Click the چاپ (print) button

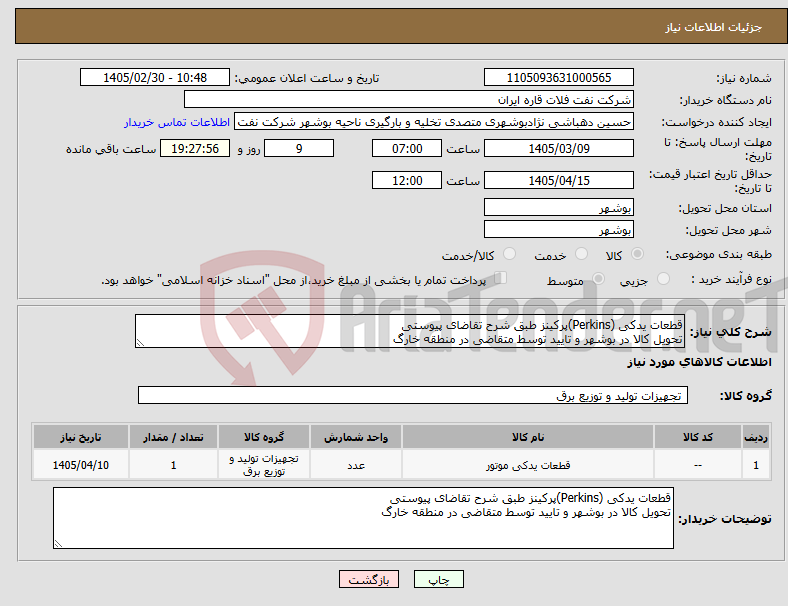[x=438, y=579]
